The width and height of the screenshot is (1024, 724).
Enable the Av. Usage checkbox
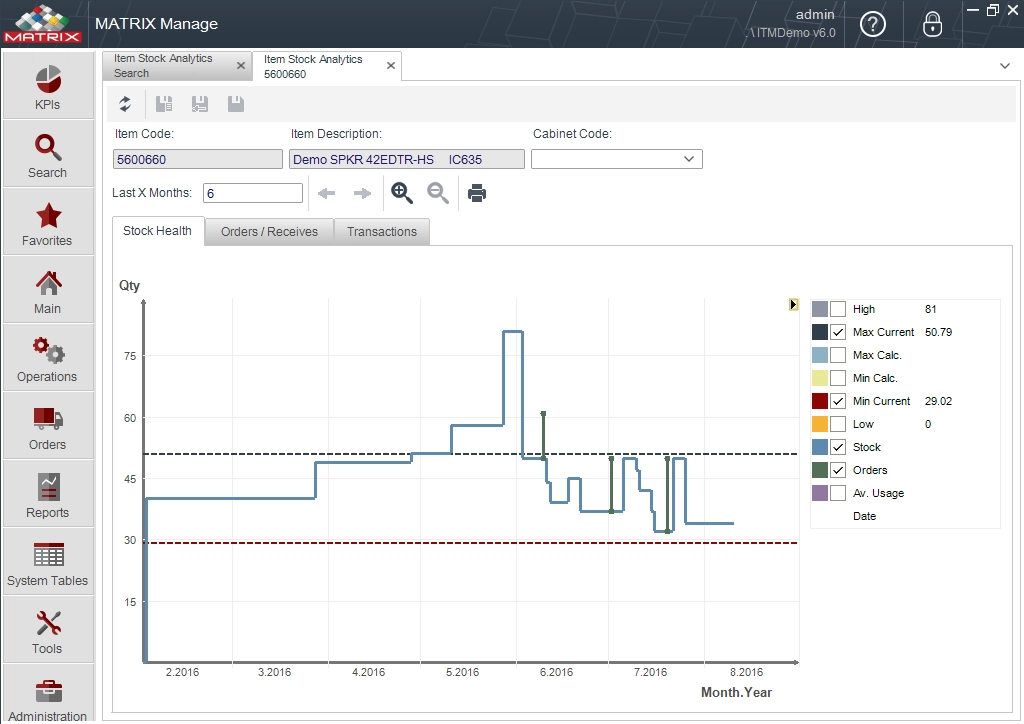click(x=838, y=493)
